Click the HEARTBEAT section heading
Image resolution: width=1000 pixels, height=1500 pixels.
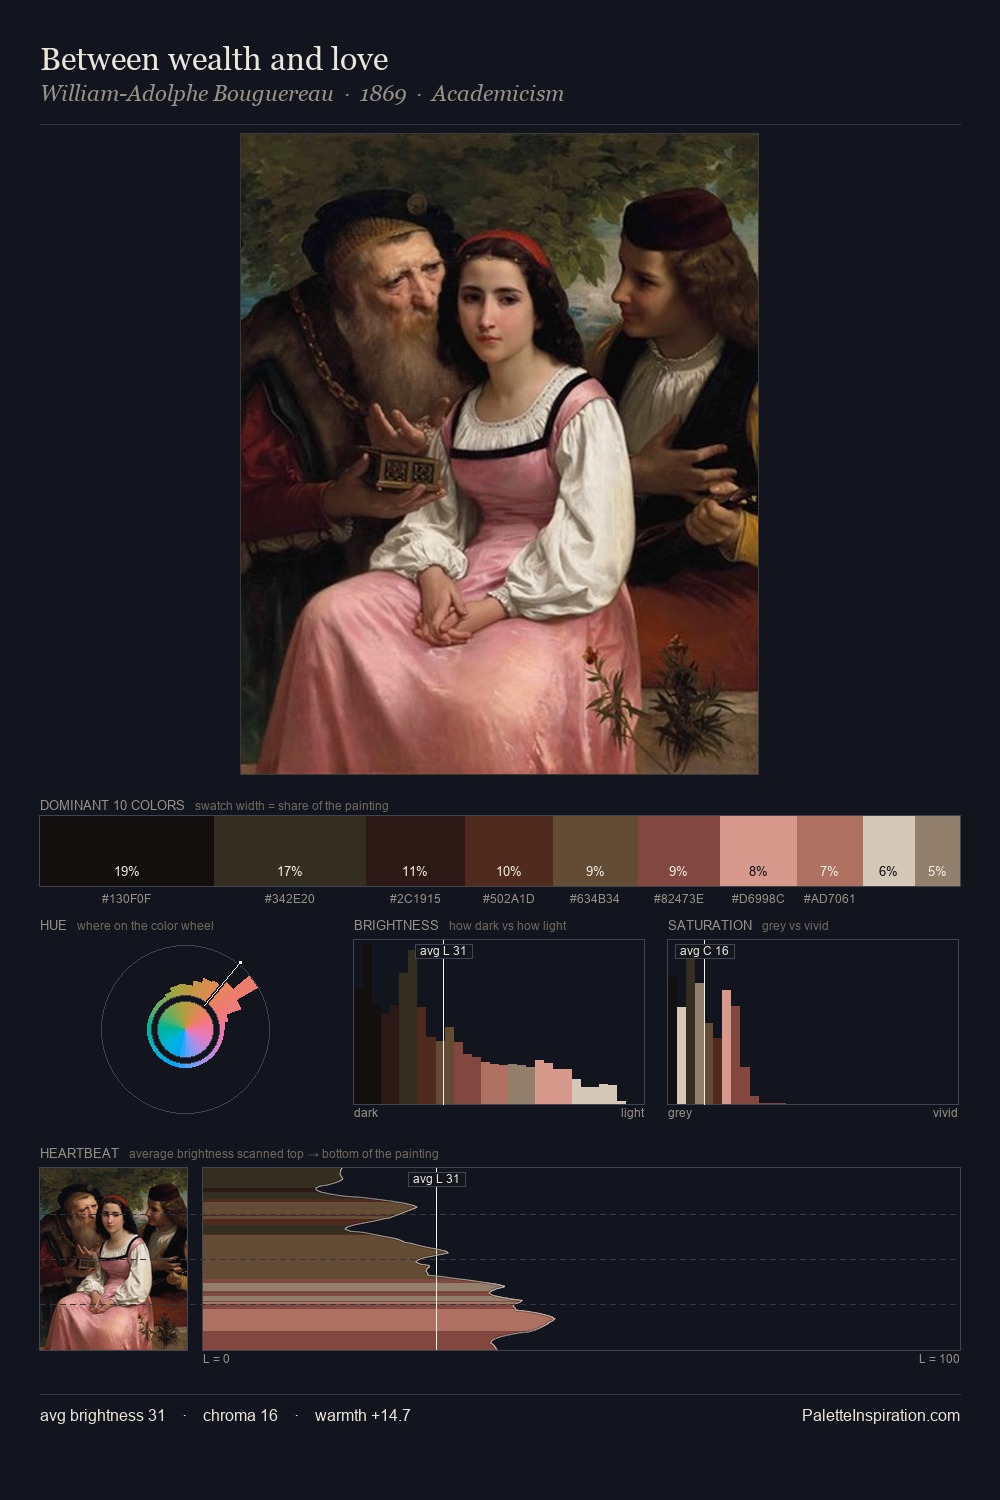tap(79, 1153)
